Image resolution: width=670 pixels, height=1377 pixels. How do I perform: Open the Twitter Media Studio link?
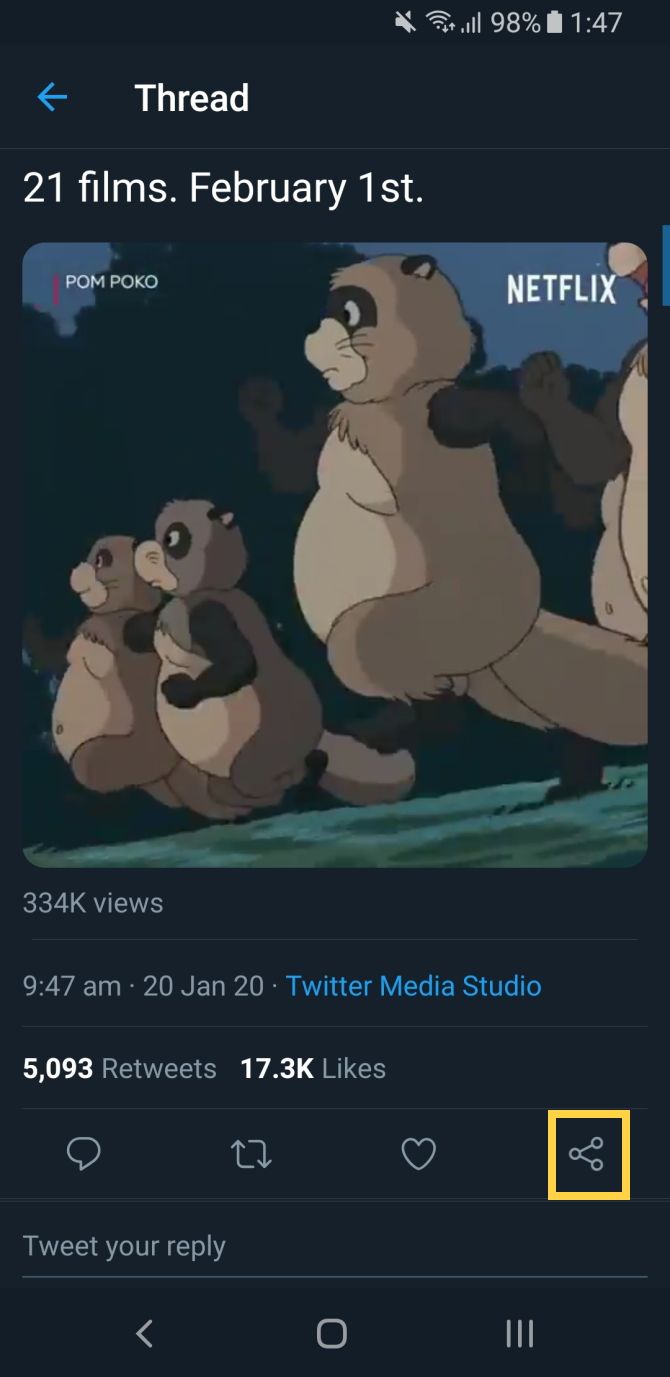[x=413, y=986]
